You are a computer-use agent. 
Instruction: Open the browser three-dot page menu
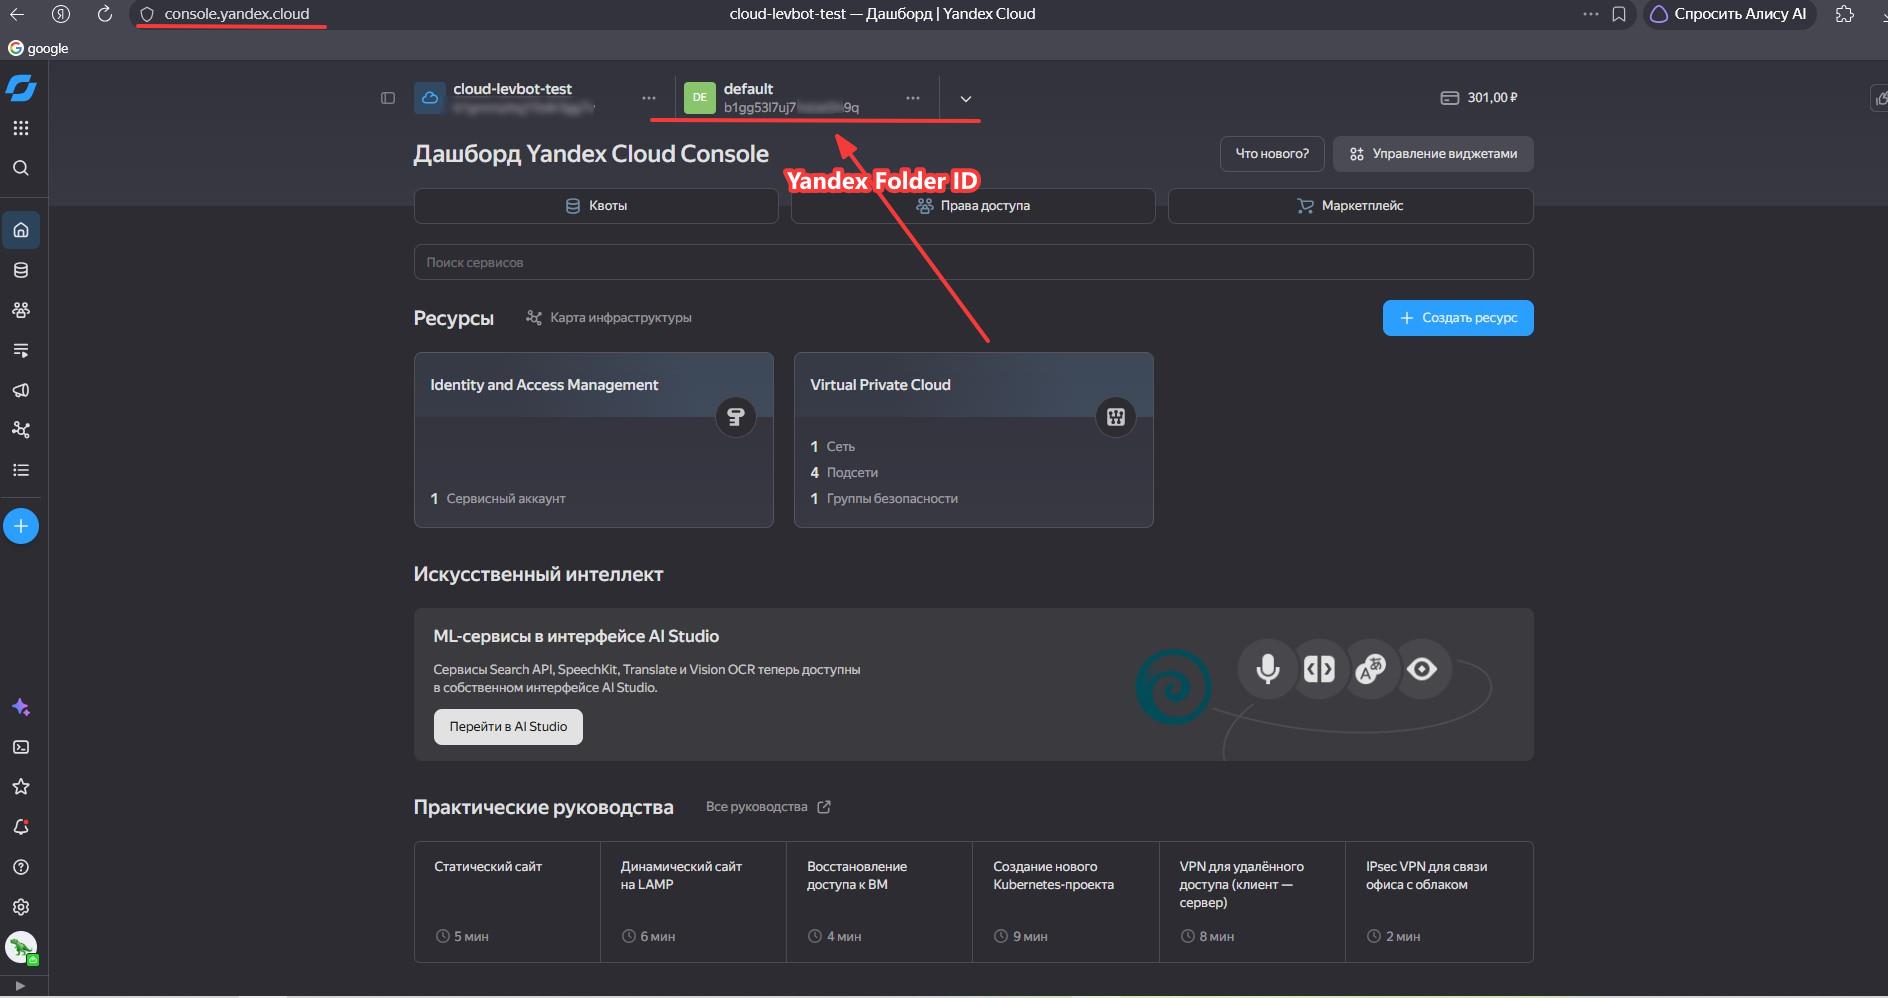[1591, 14]
